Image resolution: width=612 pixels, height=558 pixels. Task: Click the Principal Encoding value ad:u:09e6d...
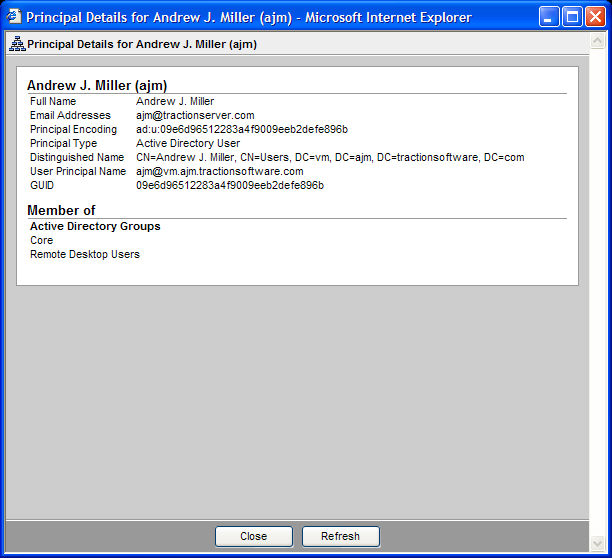tap(242, 129)
